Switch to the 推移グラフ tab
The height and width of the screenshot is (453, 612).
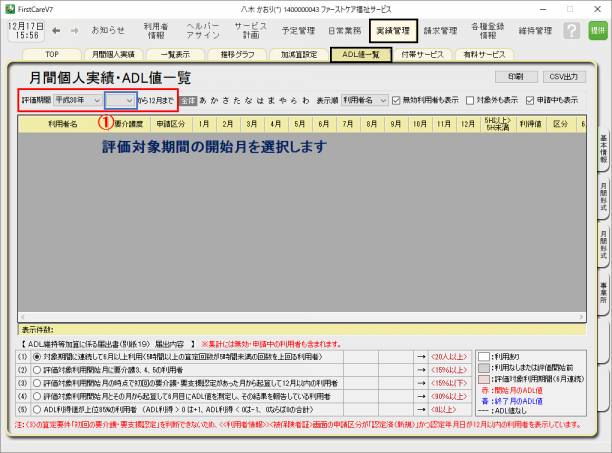tap(238, 54)
